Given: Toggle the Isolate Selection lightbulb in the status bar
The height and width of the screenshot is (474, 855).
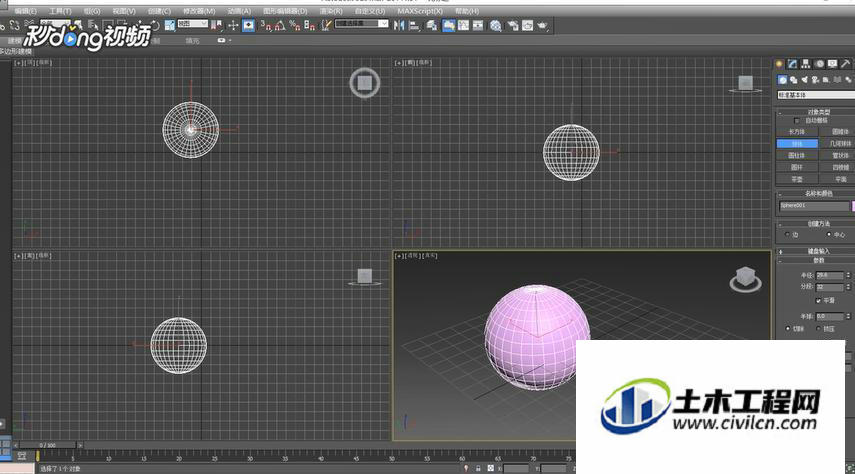Looking at the screenshot, I should [466, 468].
